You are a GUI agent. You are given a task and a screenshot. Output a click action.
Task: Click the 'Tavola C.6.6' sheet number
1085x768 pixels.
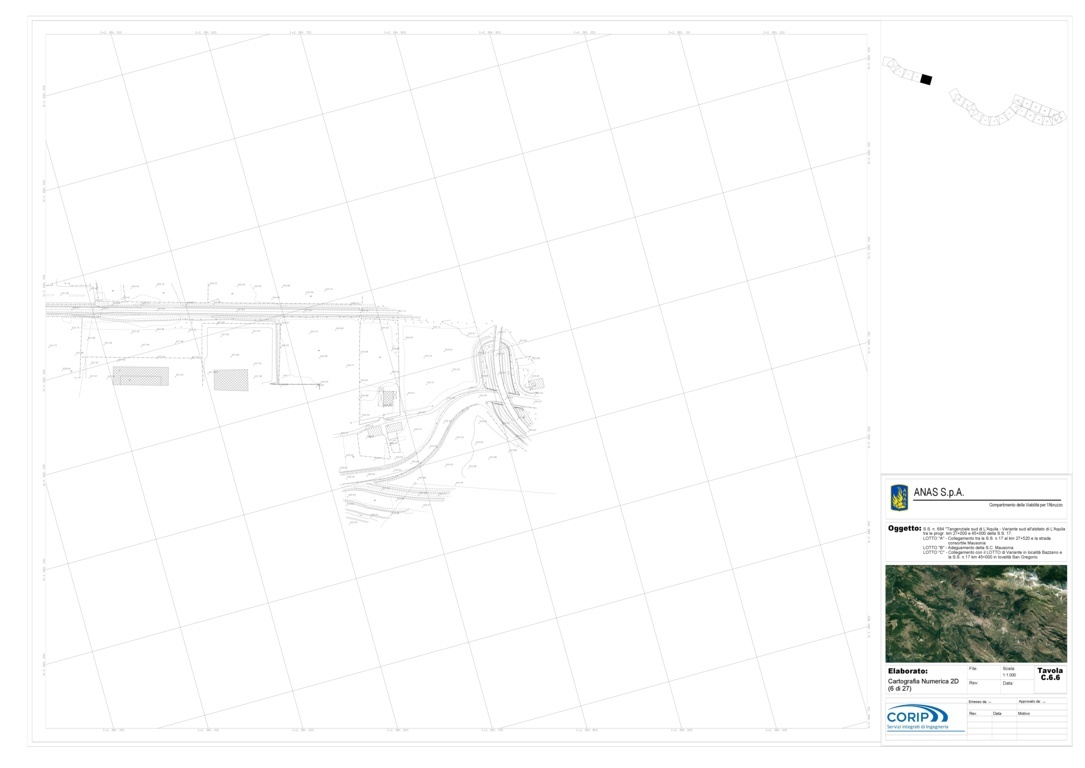click(1050, 674)
